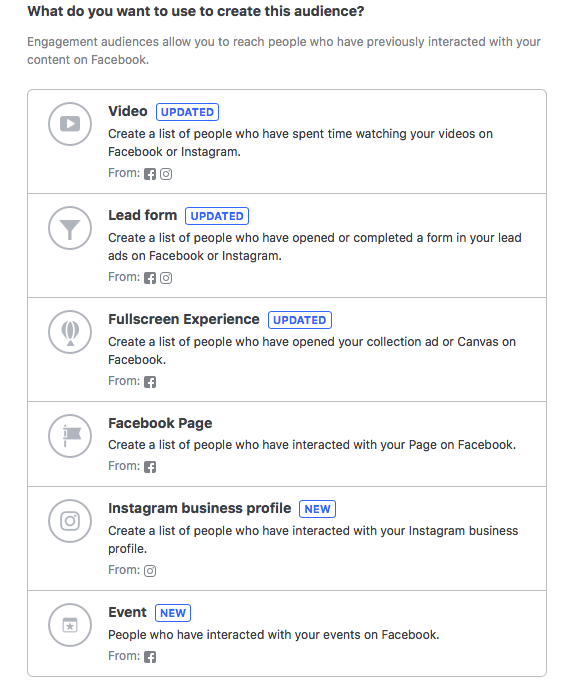Viewport: 570px width, 689px height.
Task: Click Facebook source icon under Event
Action: click(150, 657)
